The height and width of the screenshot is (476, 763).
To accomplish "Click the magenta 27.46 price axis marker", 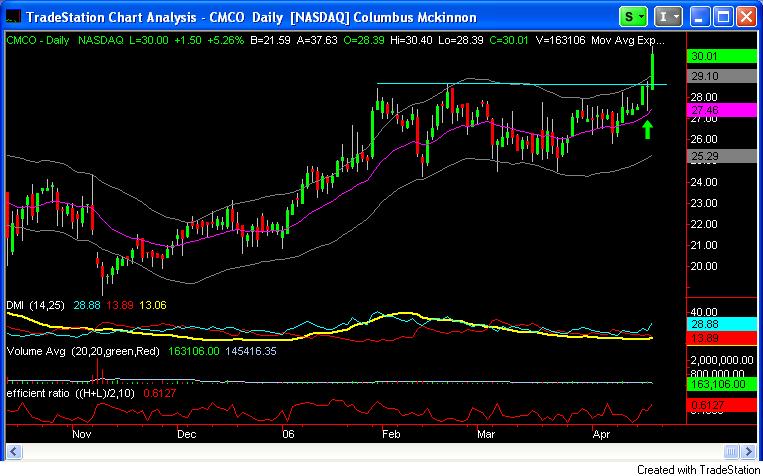I will pyautogui.click(x=724, y=110).
